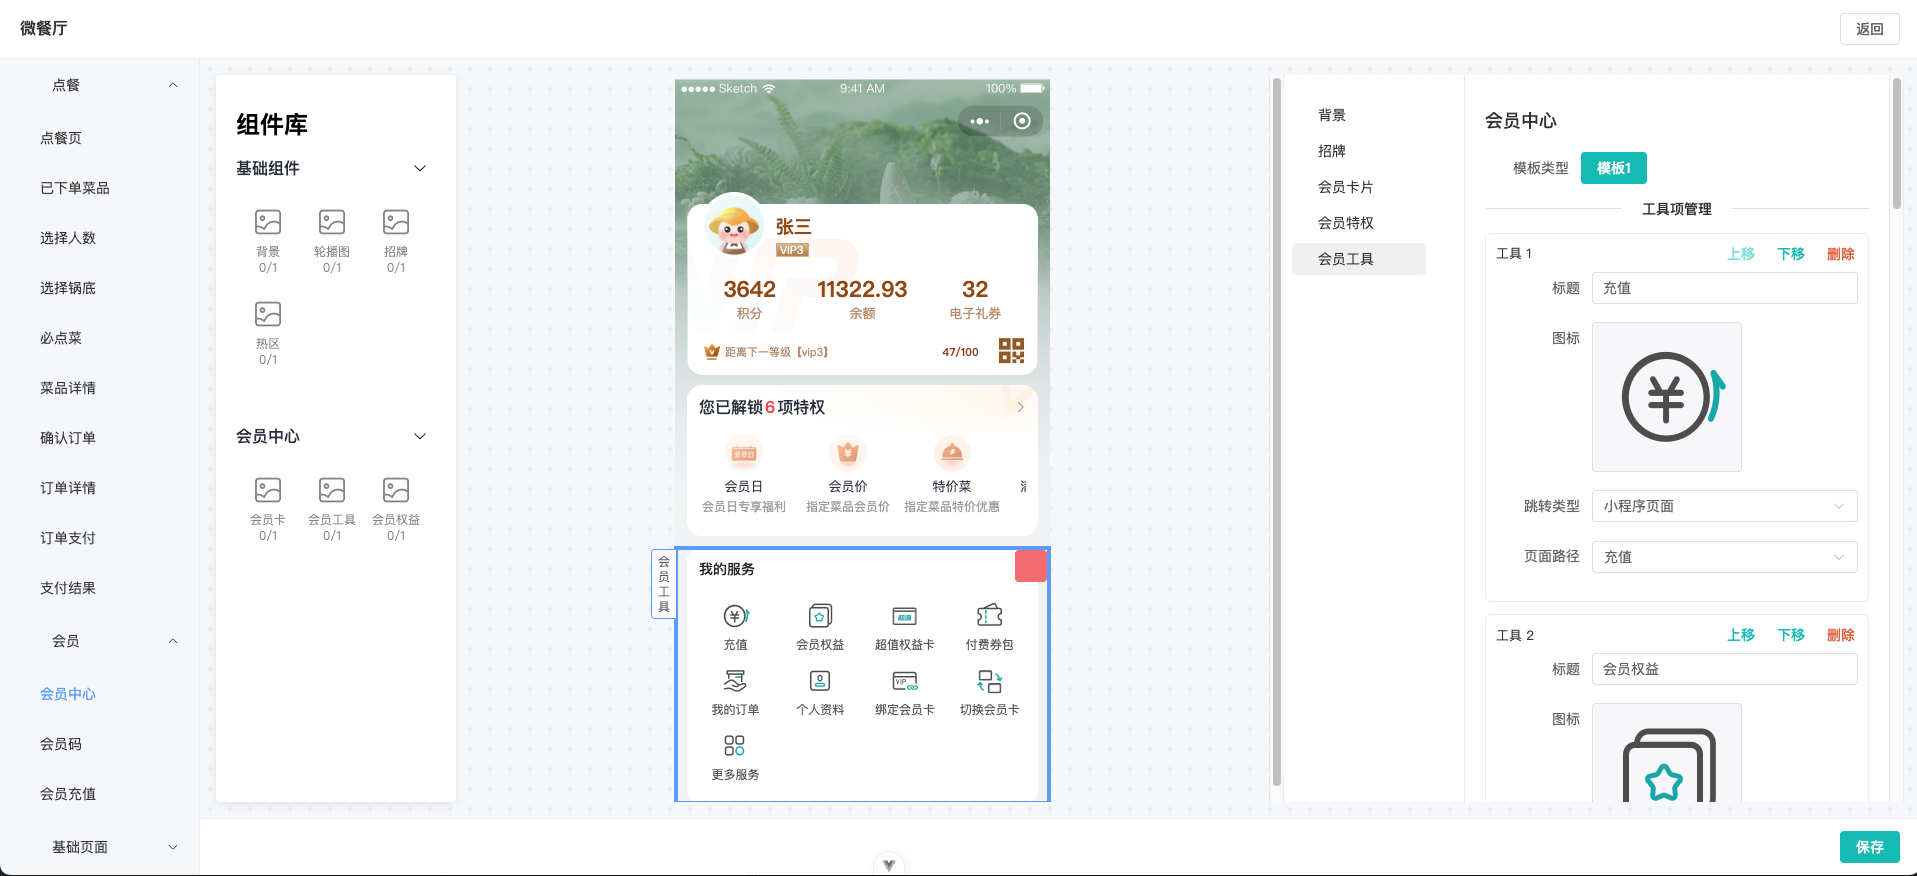Tap the 我的订单 icon in preview

[735, 681]
